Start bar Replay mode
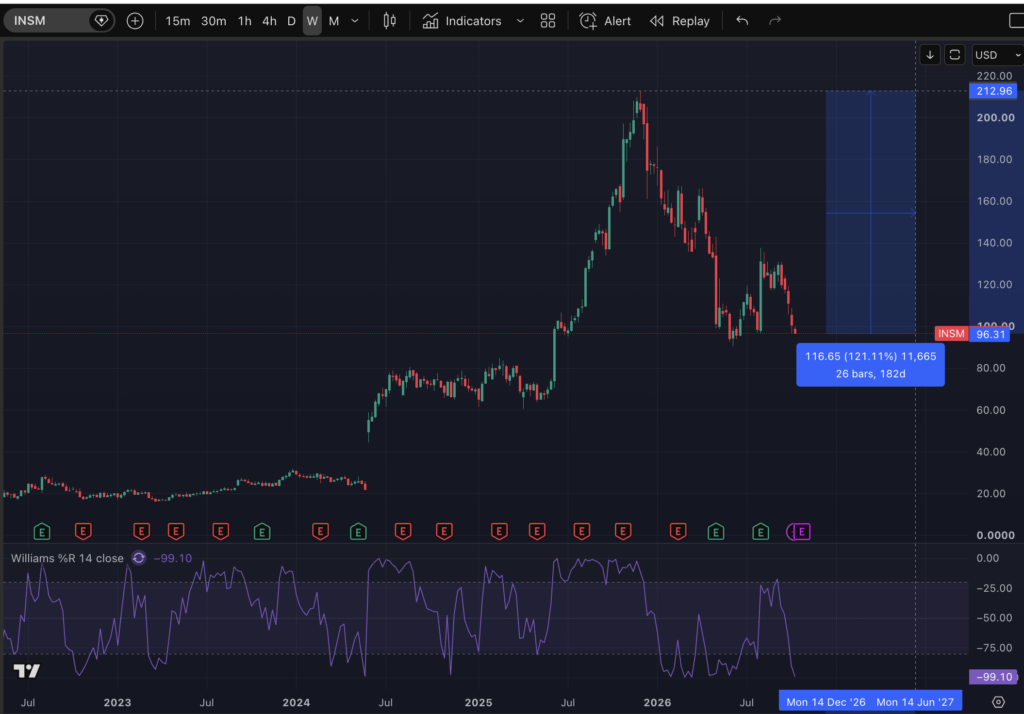1024x714 pixels. click(x=680, y=21)
